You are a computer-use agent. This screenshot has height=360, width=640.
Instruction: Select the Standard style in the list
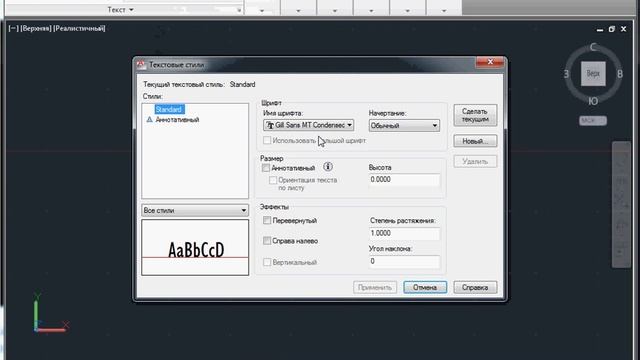[169, 109]
